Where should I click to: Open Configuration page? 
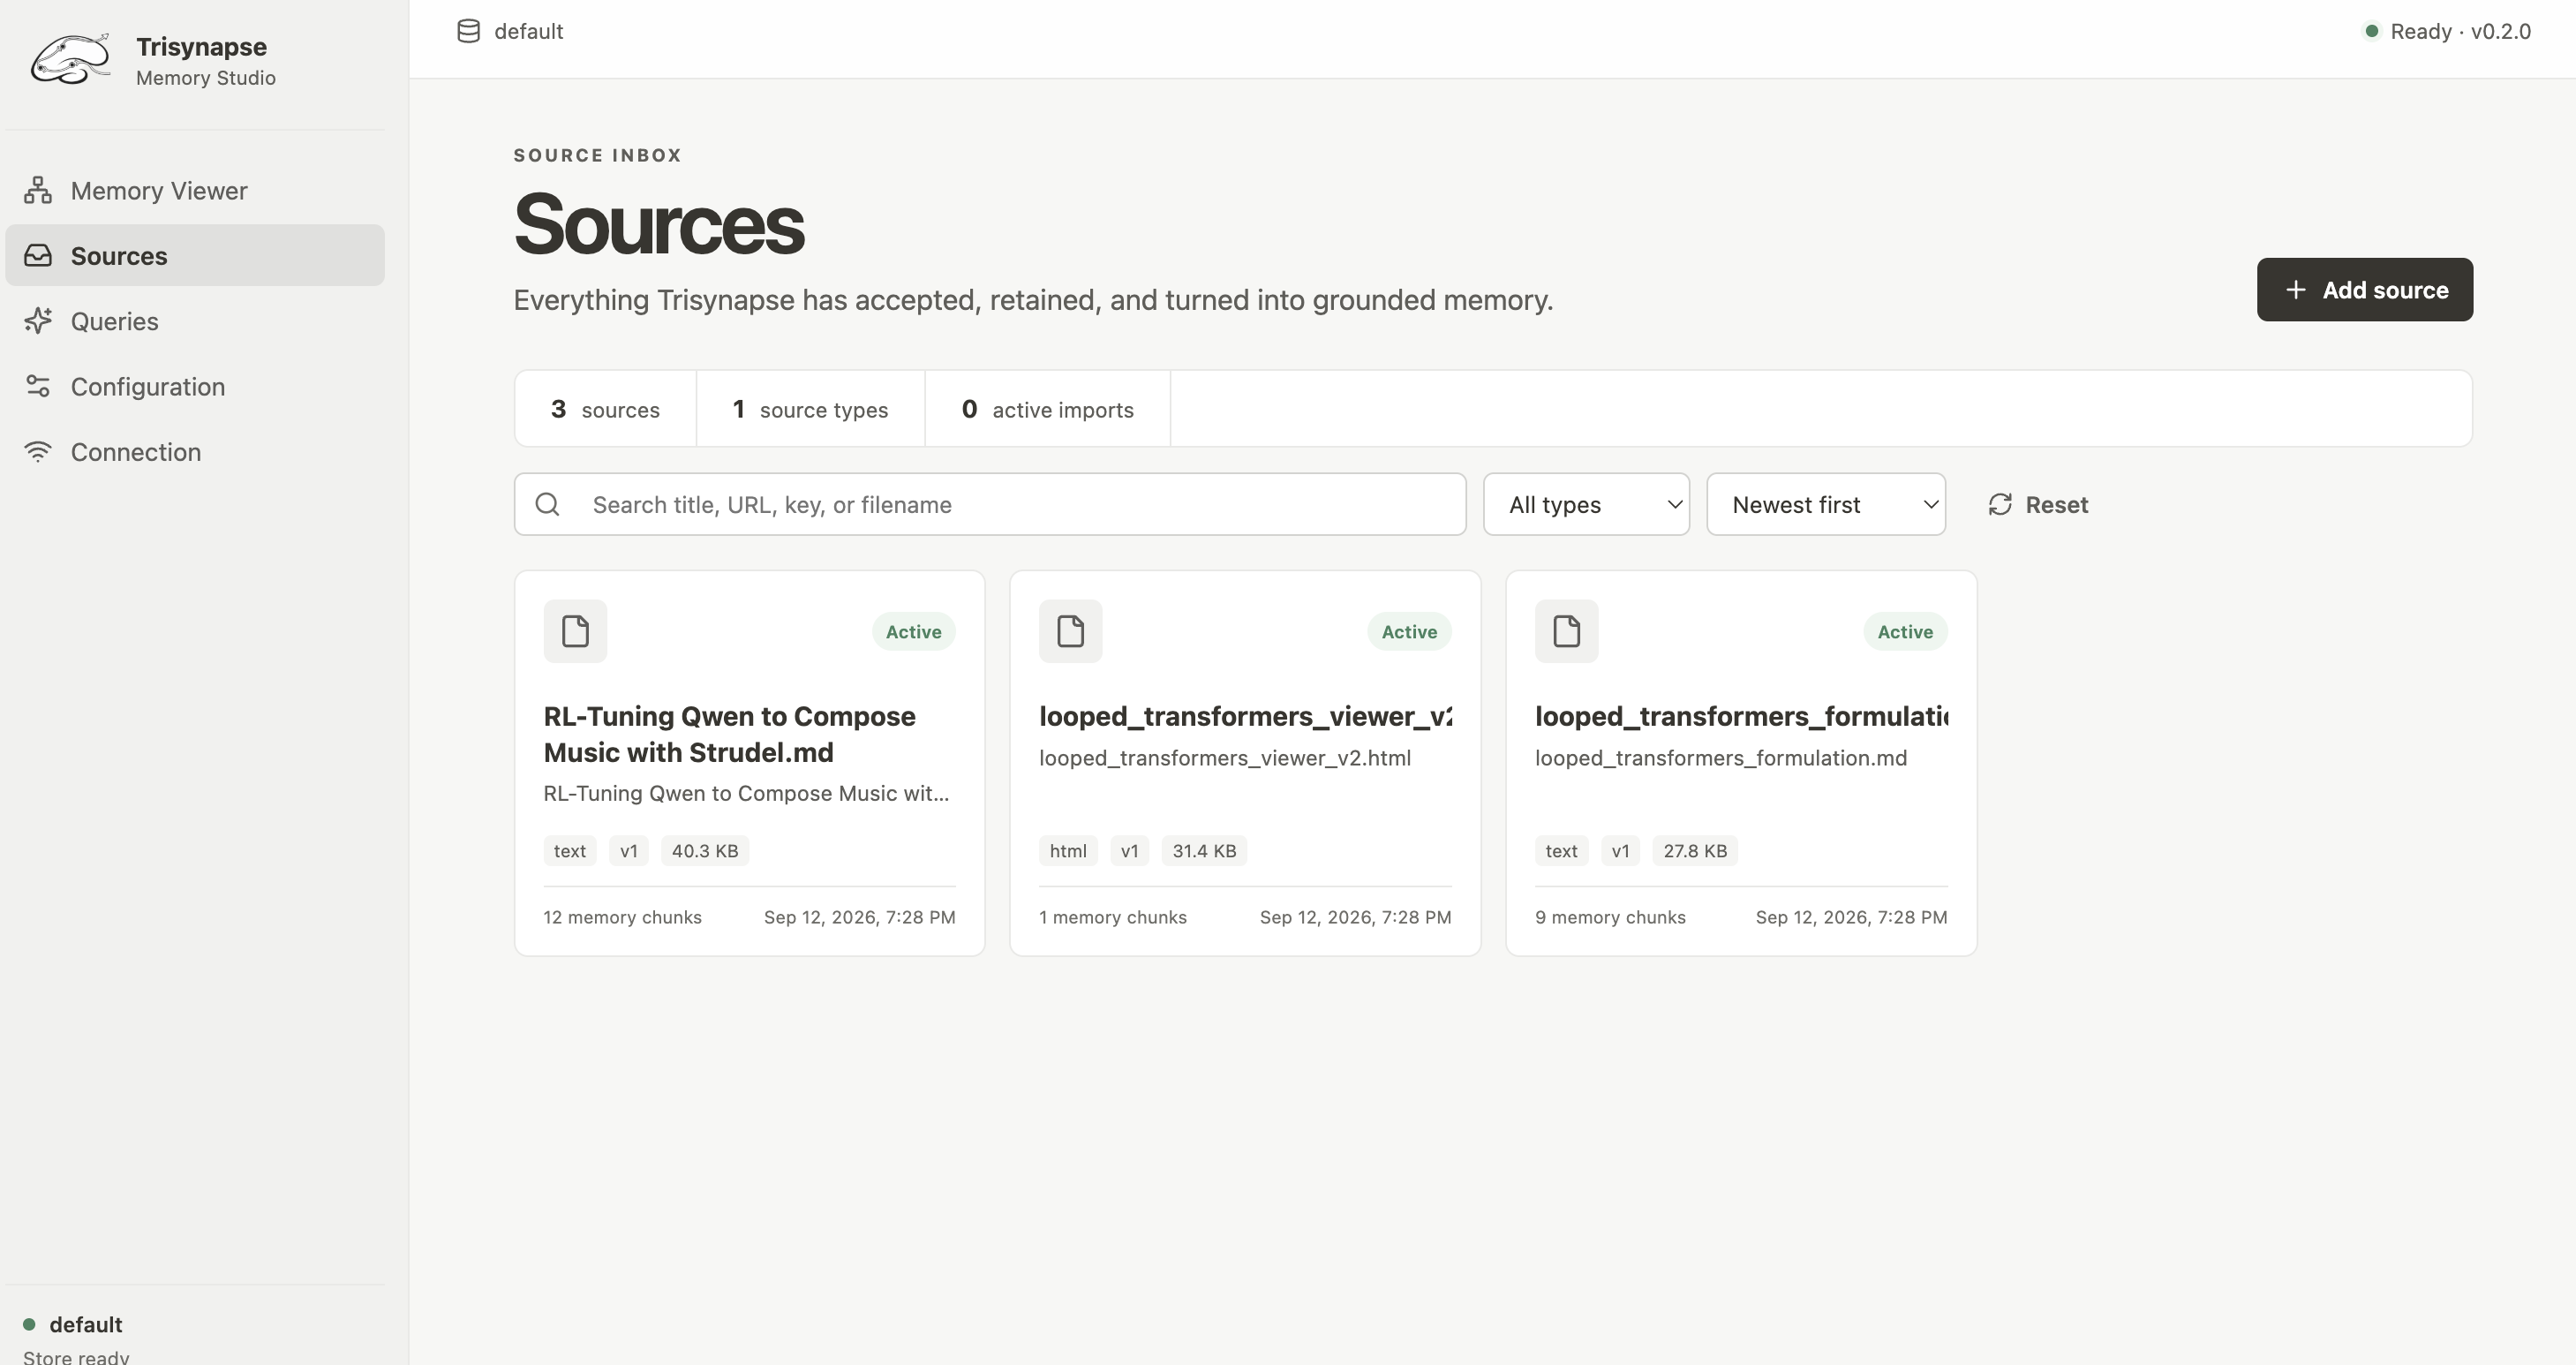pos(195,386)
